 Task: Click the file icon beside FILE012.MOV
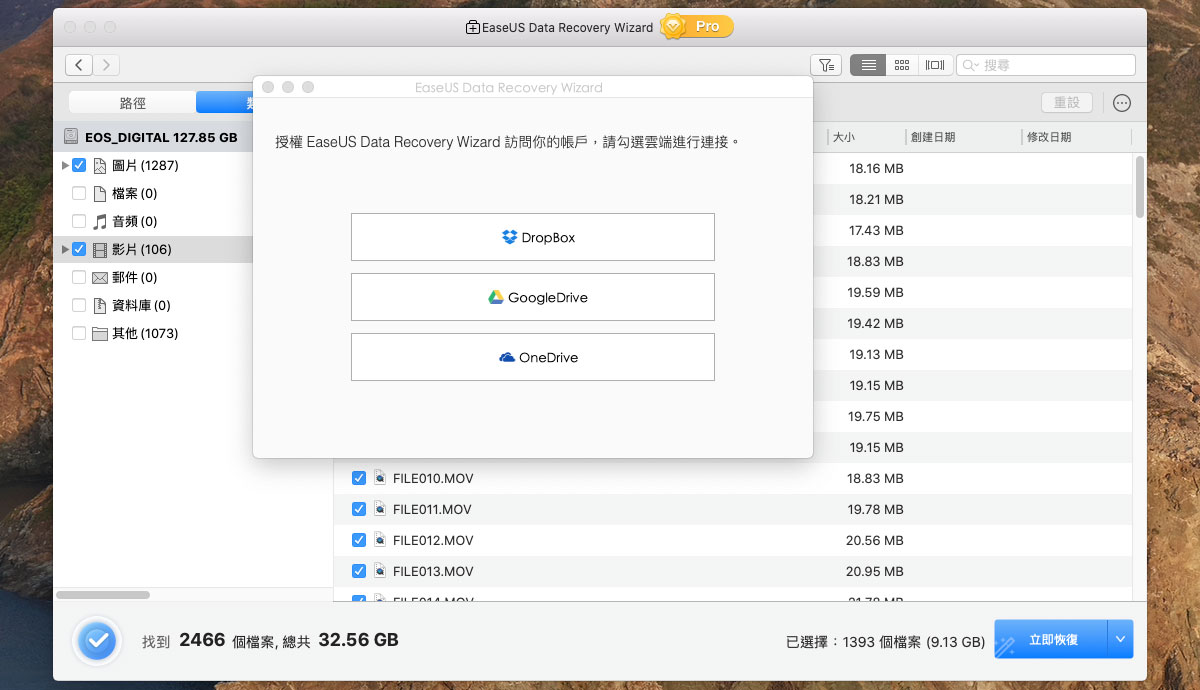(x=380, y=540)
